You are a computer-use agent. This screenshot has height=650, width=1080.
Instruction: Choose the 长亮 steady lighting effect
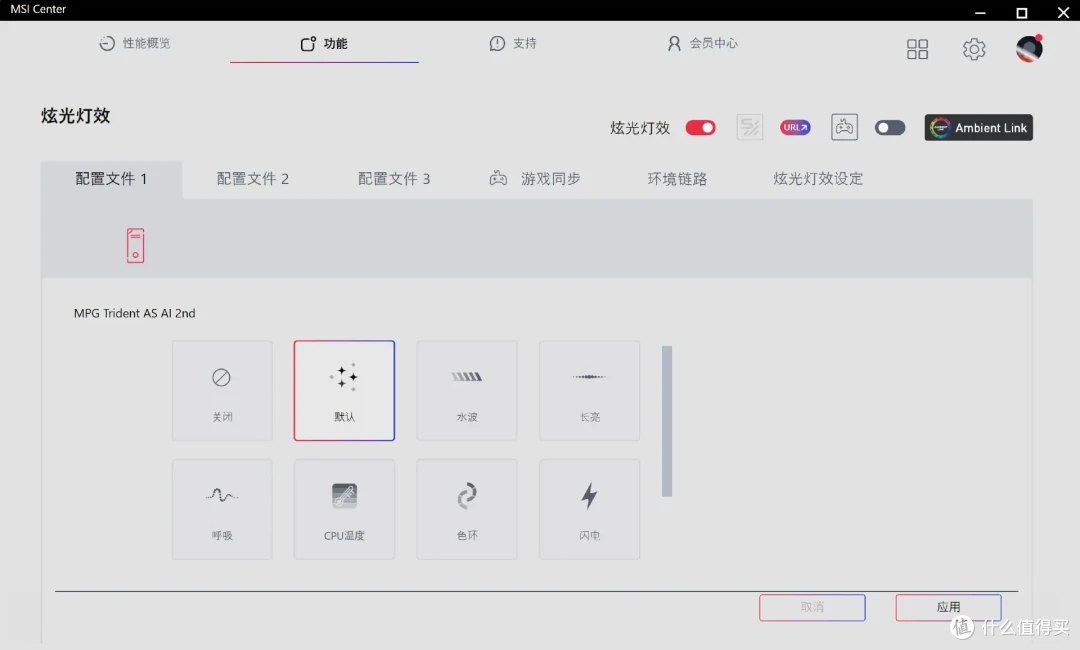point(590,390)
